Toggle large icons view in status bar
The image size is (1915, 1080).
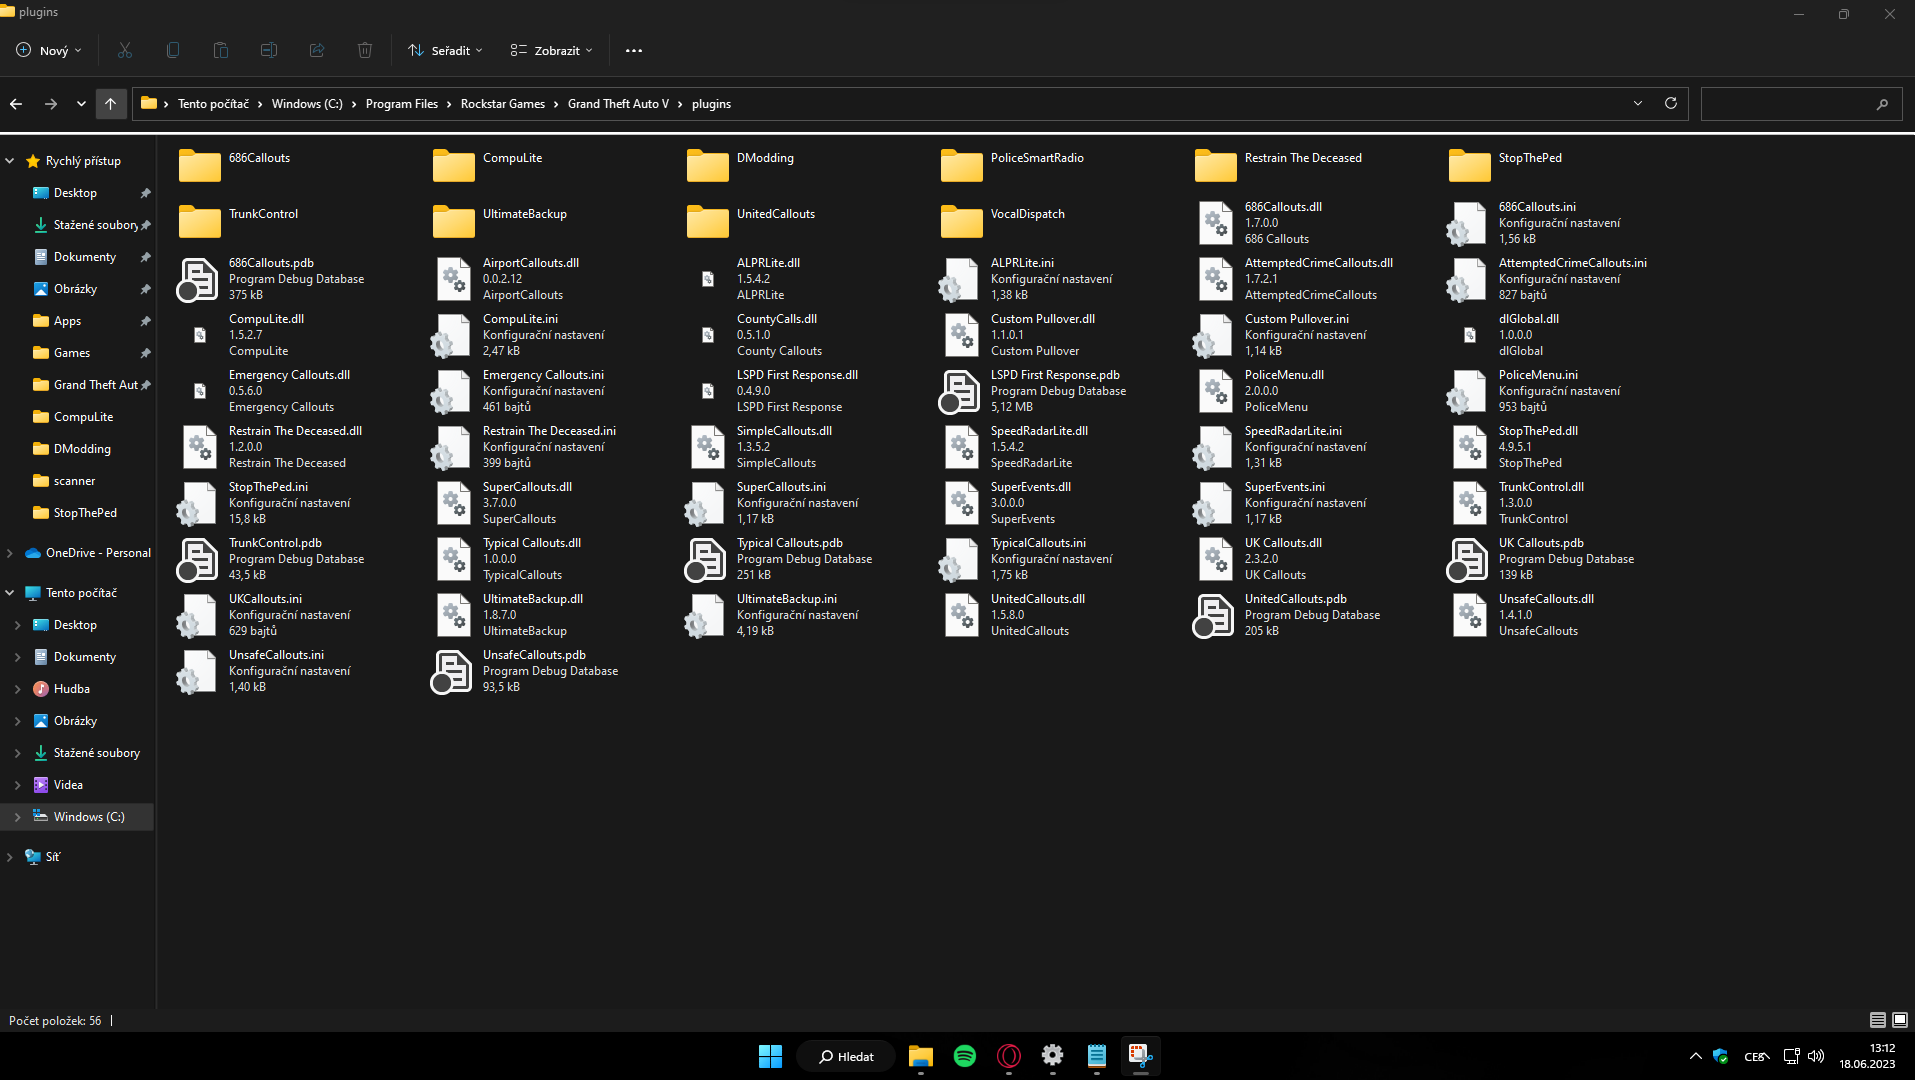(1900, 1020)
